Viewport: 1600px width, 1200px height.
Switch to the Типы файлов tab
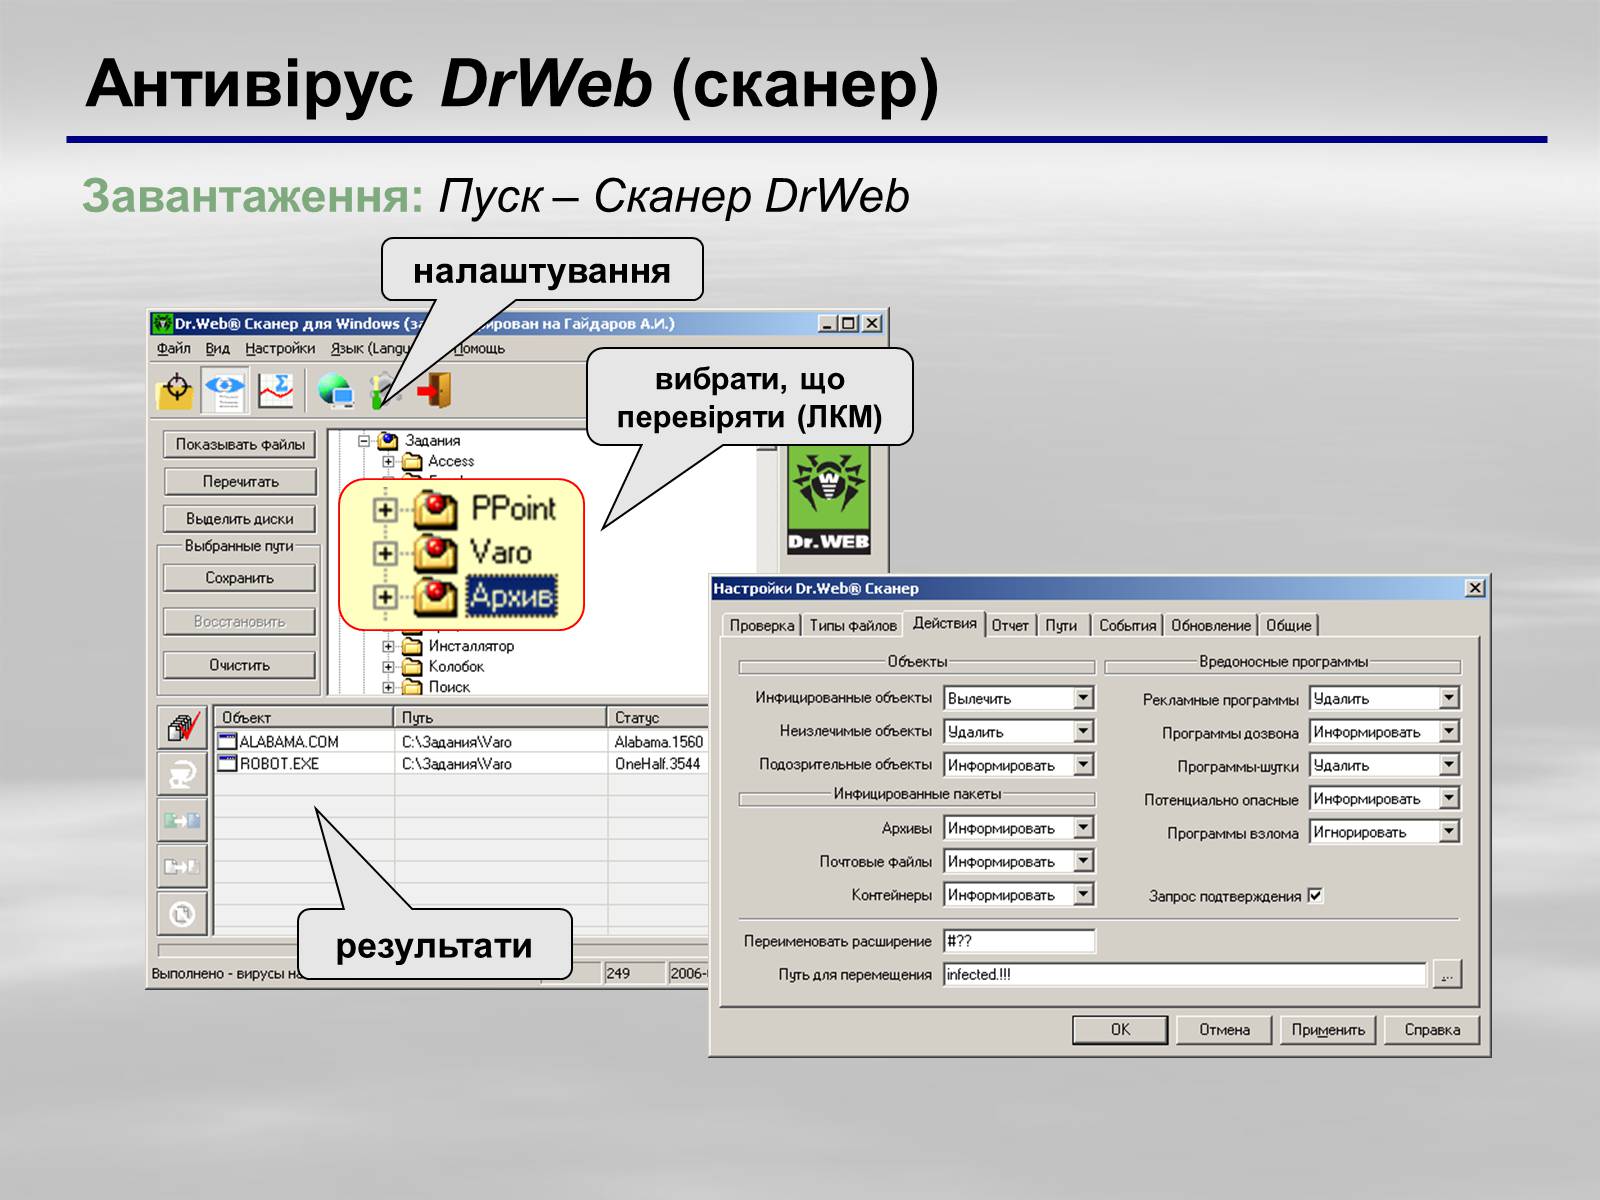point(853,625)
